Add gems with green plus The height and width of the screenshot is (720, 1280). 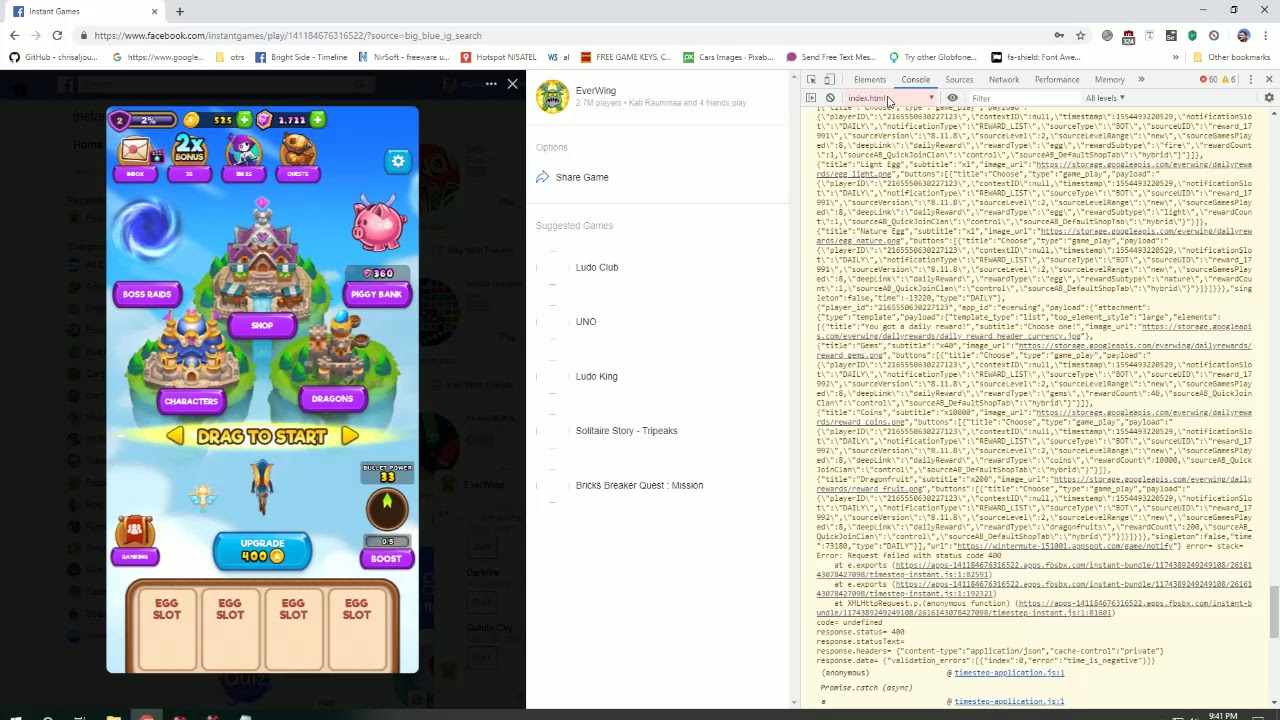pyautogui.click(x=317, y=120)
